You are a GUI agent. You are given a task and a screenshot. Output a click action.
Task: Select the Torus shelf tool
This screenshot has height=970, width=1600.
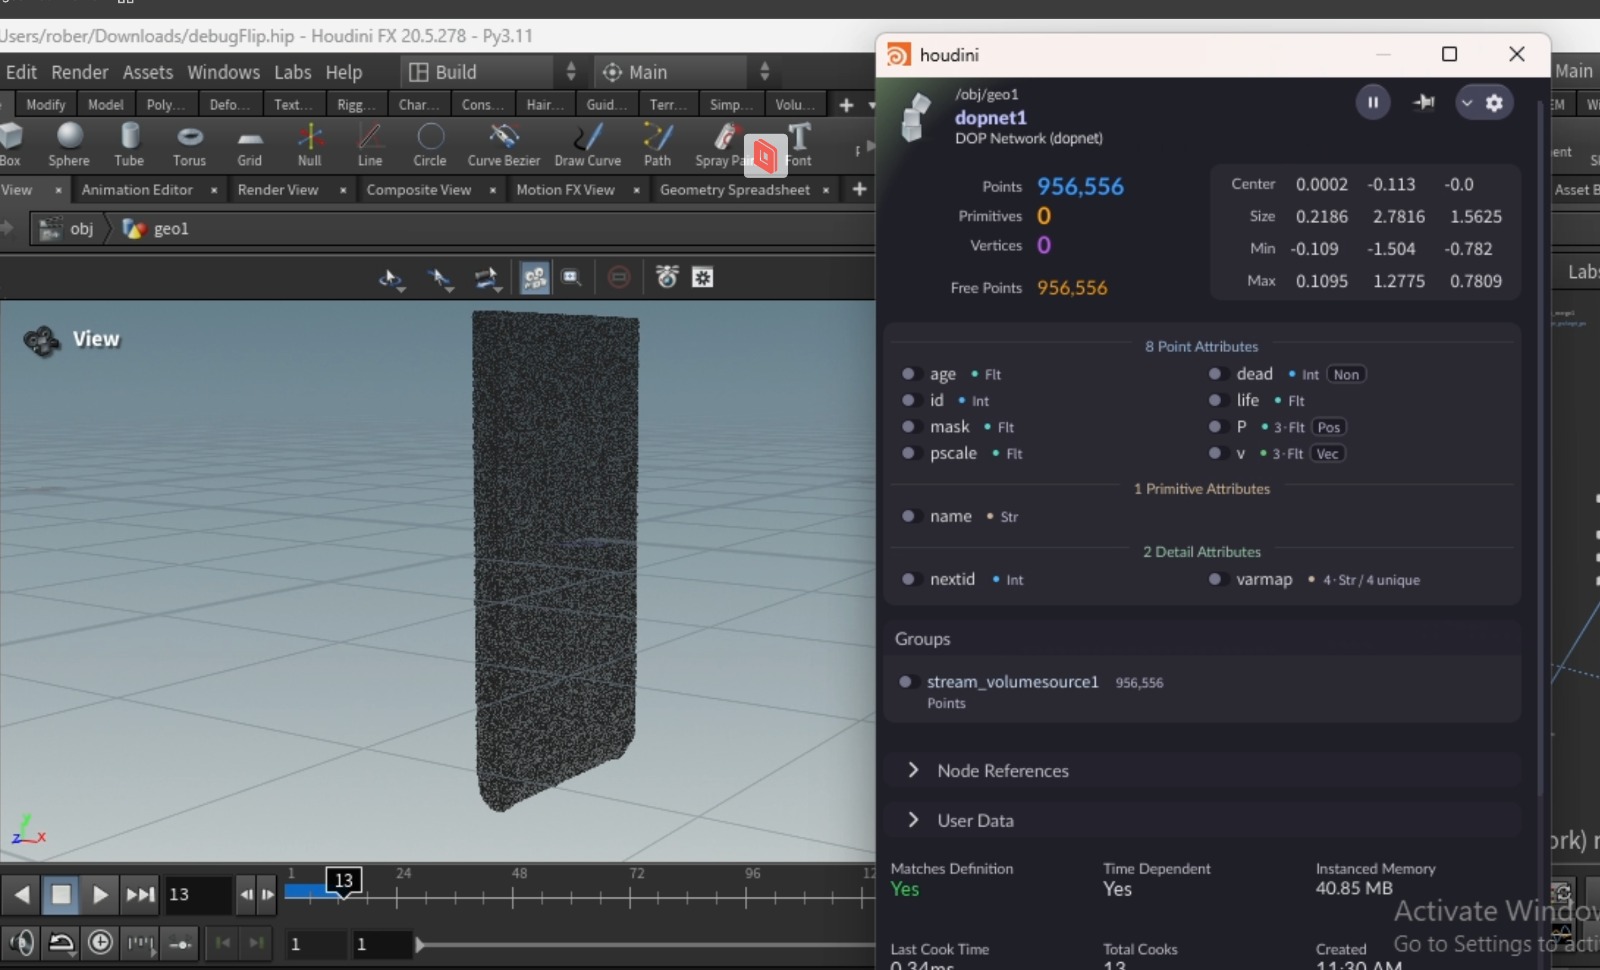[189, 143]
